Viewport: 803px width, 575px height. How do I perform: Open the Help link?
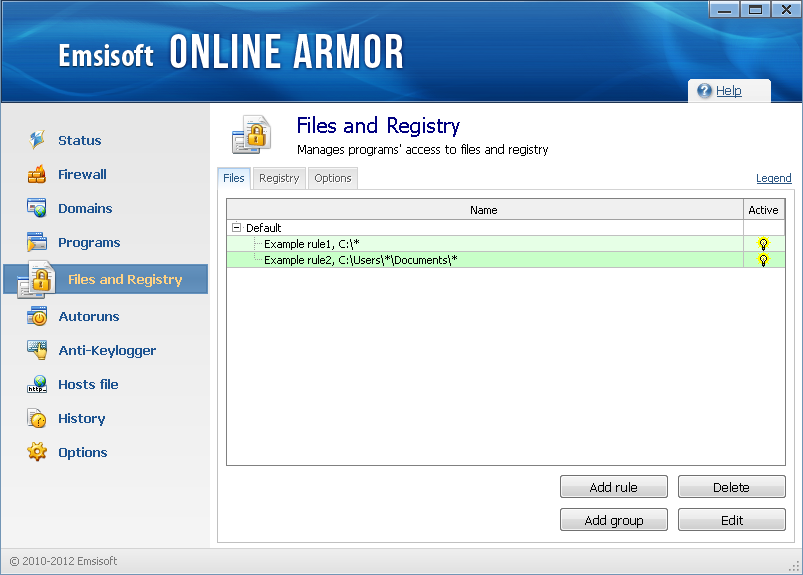point(729,91)
